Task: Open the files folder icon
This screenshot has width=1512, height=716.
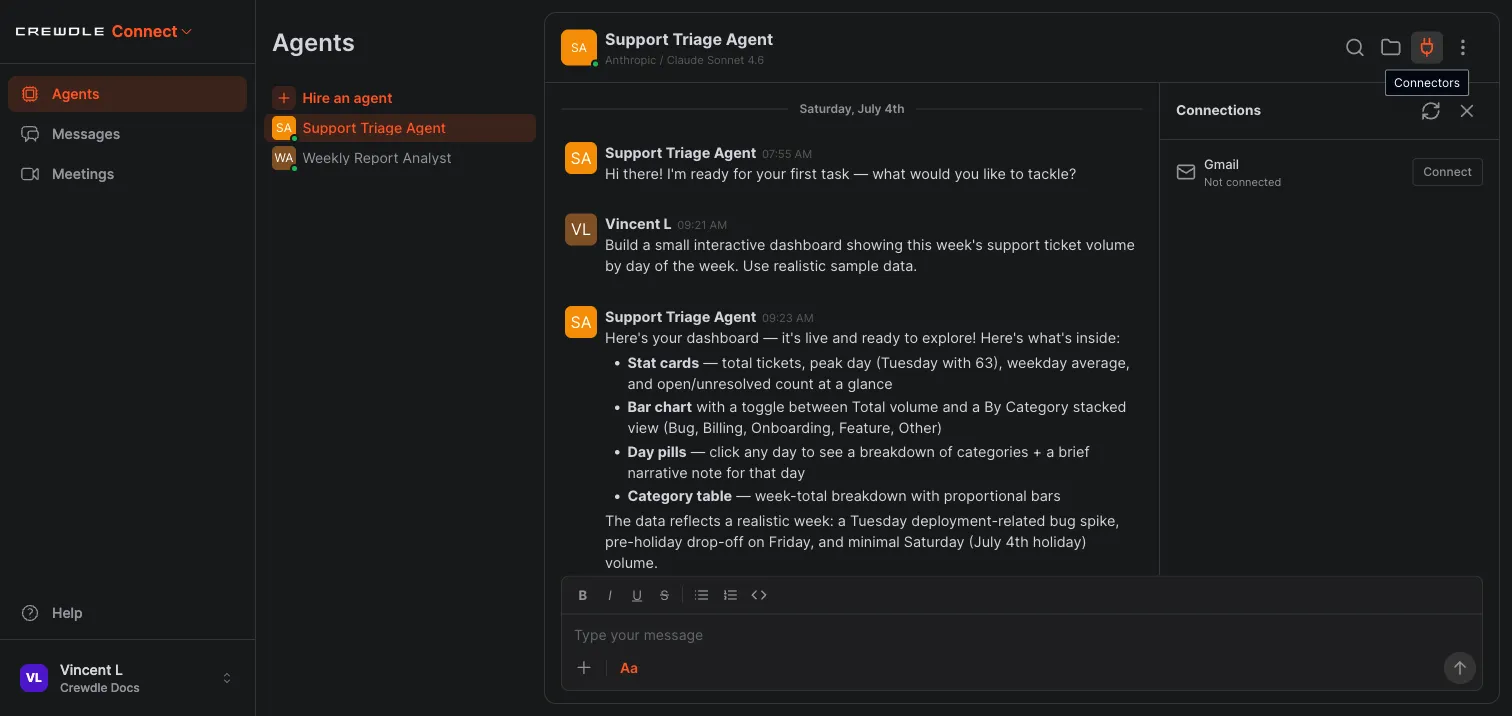Action: pyautogui.click(x=1391, y=47)
